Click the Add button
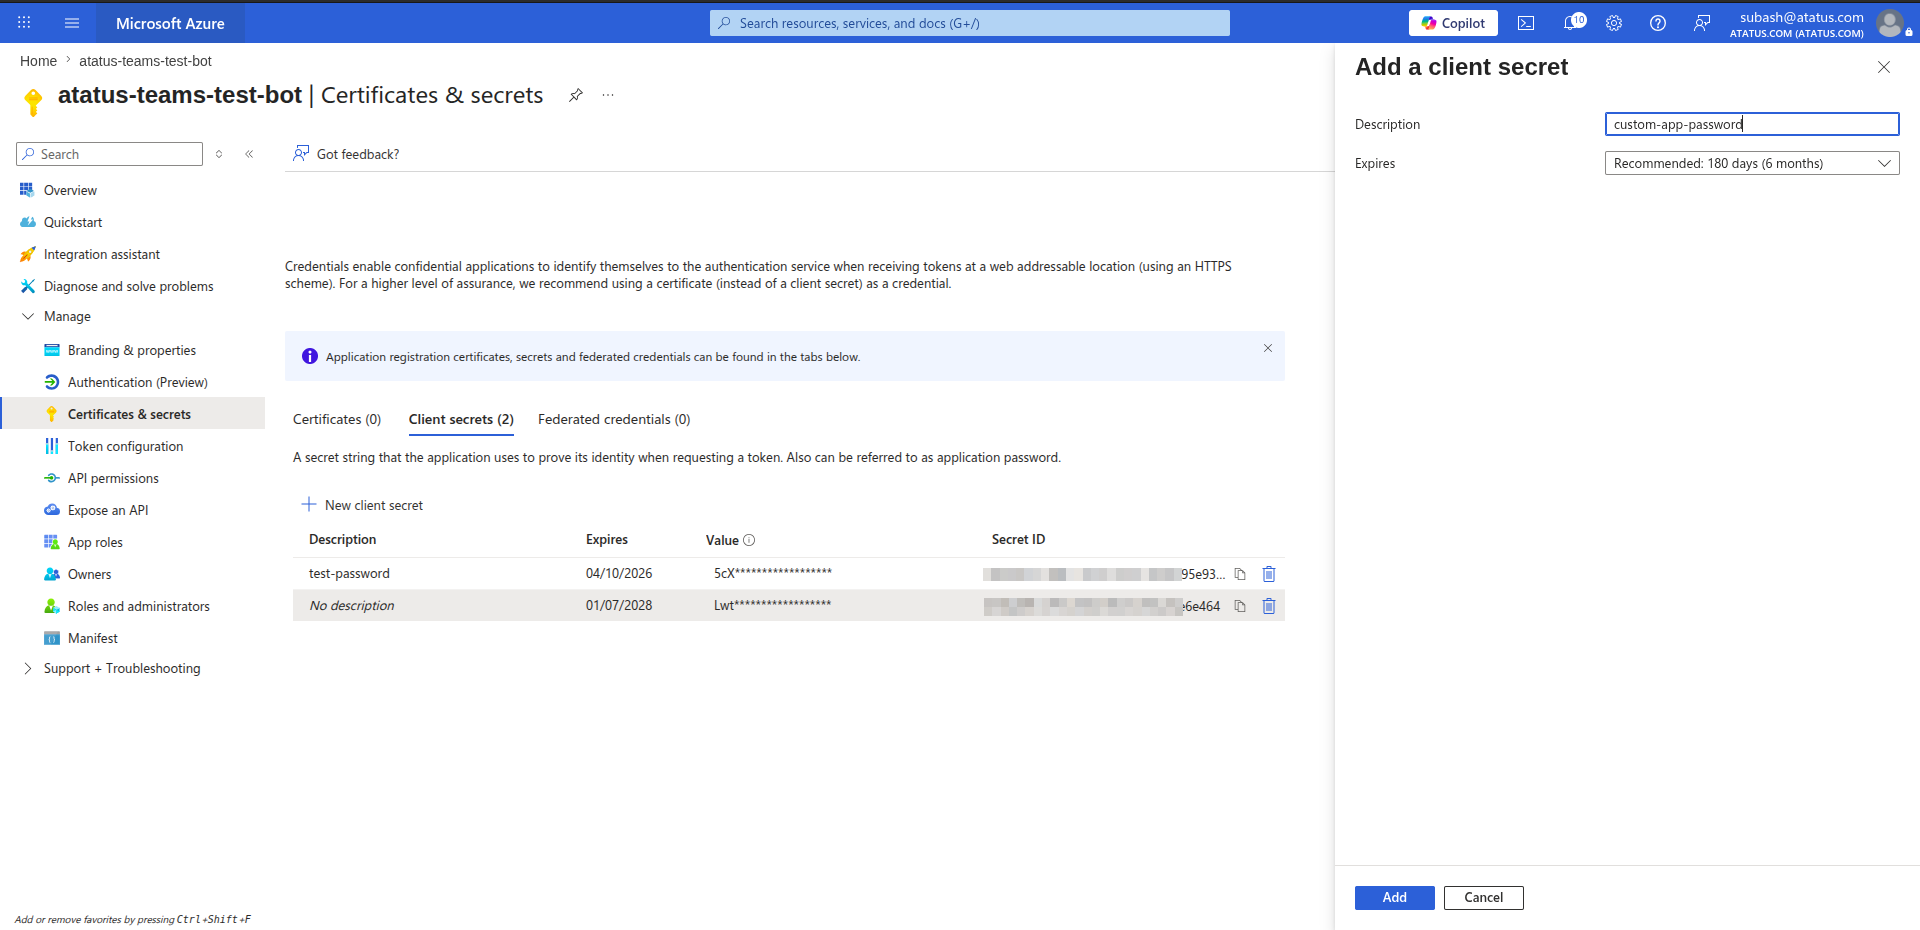 pos(1395,898)
